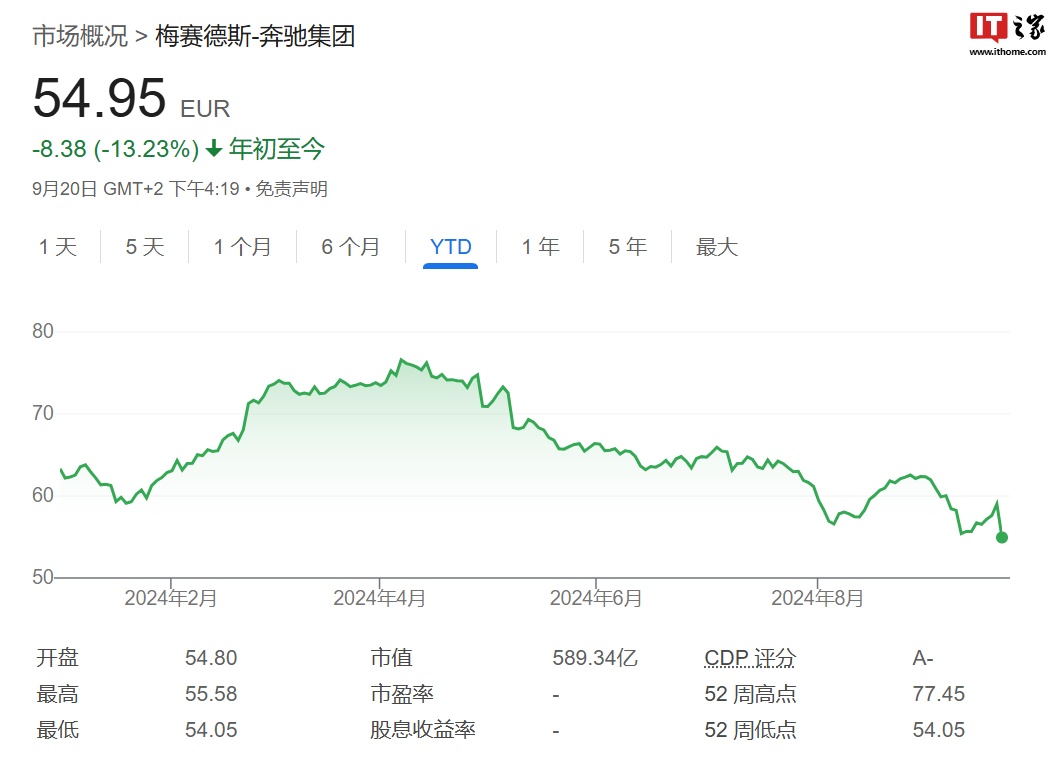This screenshot has height=759, width=1059.
Task: Select the 1 天 time range tab
Action: (x=58, y=246)
